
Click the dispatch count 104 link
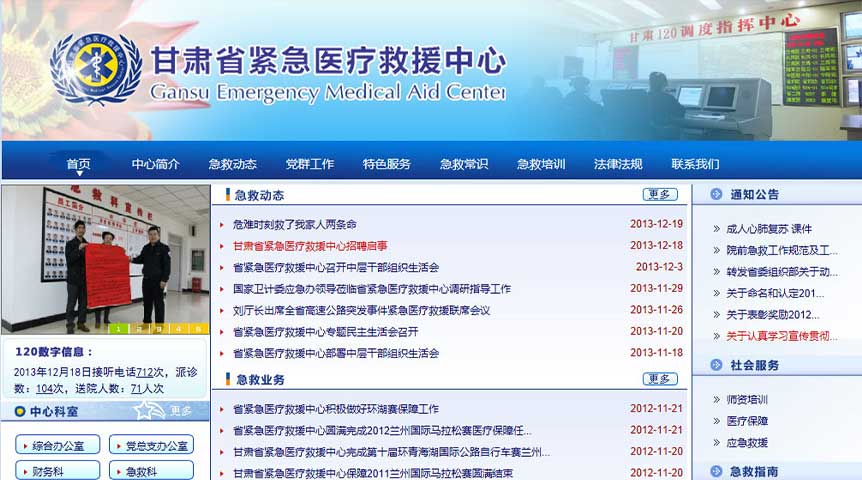click(45, 389)
